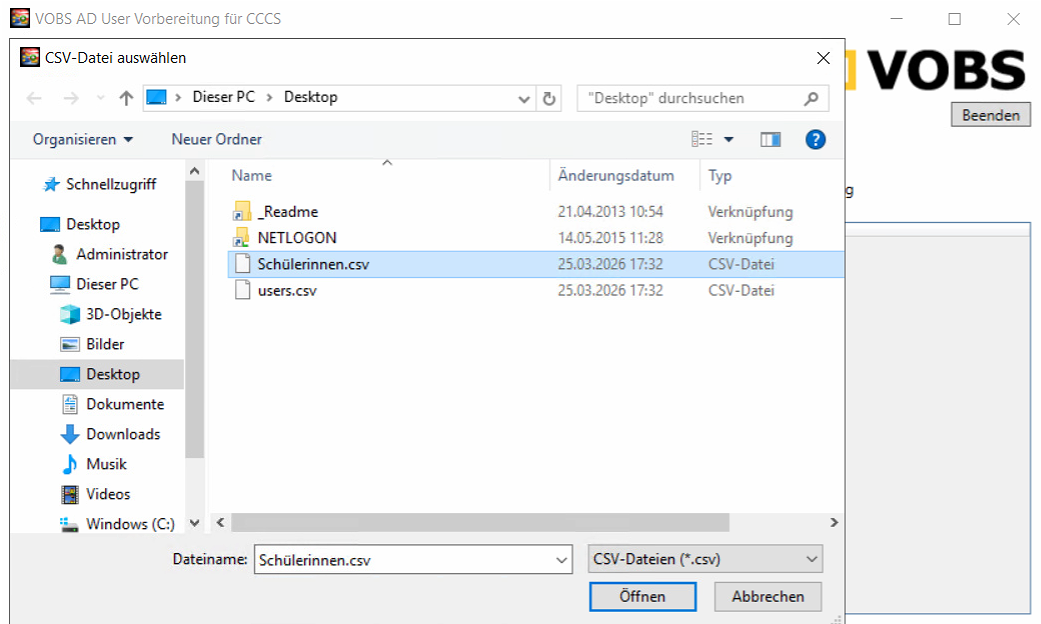Click the Öffnen button
This screenshot has width=1041, height=624.
(x=642, y=596)
